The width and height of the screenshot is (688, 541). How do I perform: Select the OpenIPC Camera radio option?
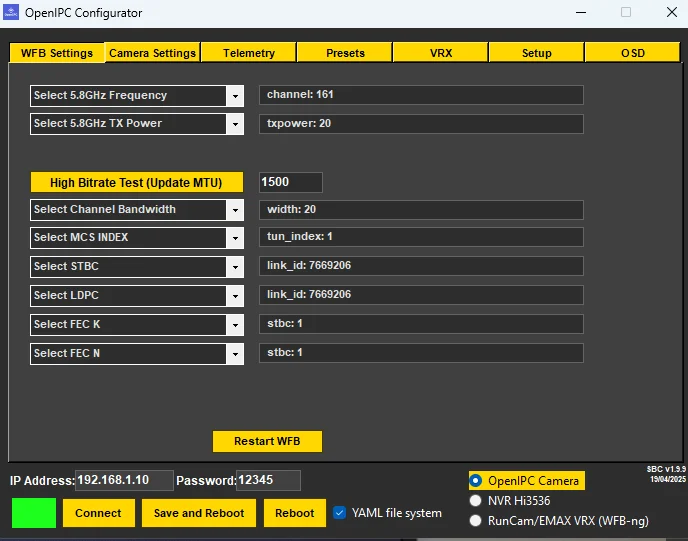tap(476, 481)
